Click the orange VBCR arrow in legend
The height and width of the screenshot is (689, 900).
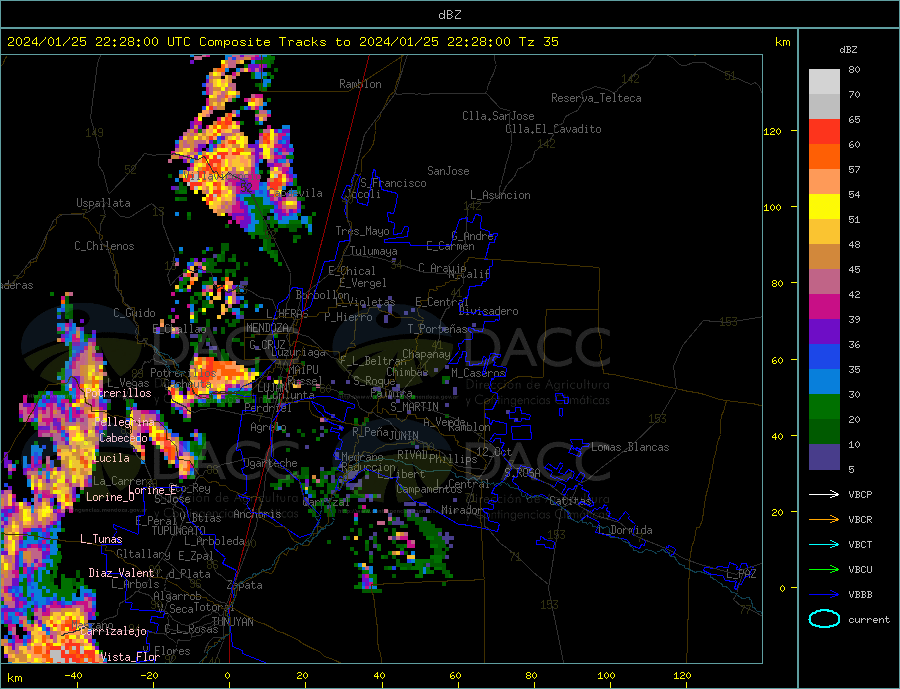(x=824, y=520)
